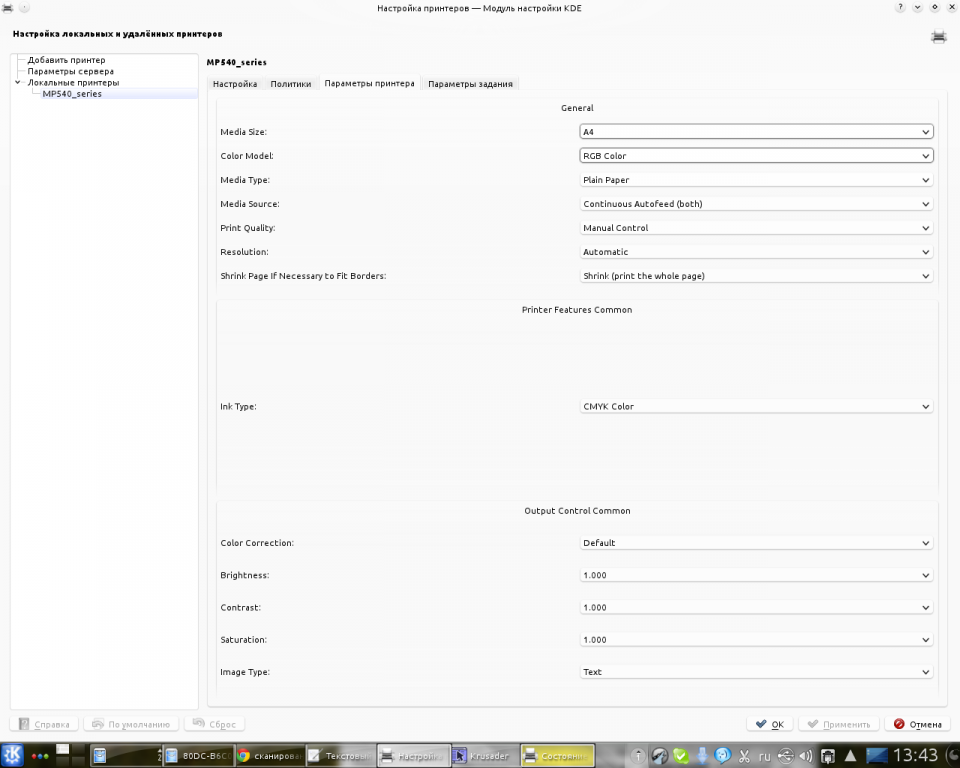Open the Image Type dropdown (Text)
The image size is (960, 768).
(x=756, y=672)
